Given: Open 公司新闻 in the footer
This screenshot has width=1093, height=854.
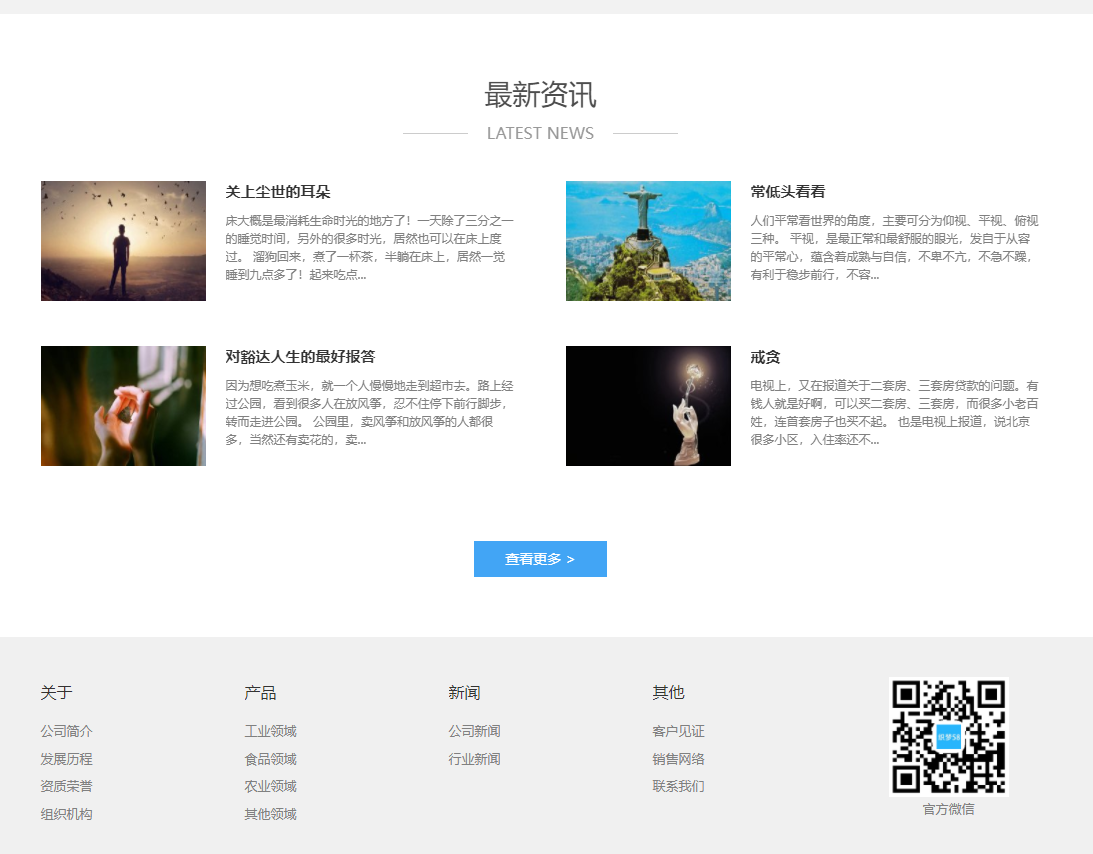Looking at the screenshot, I should [474, 731].
